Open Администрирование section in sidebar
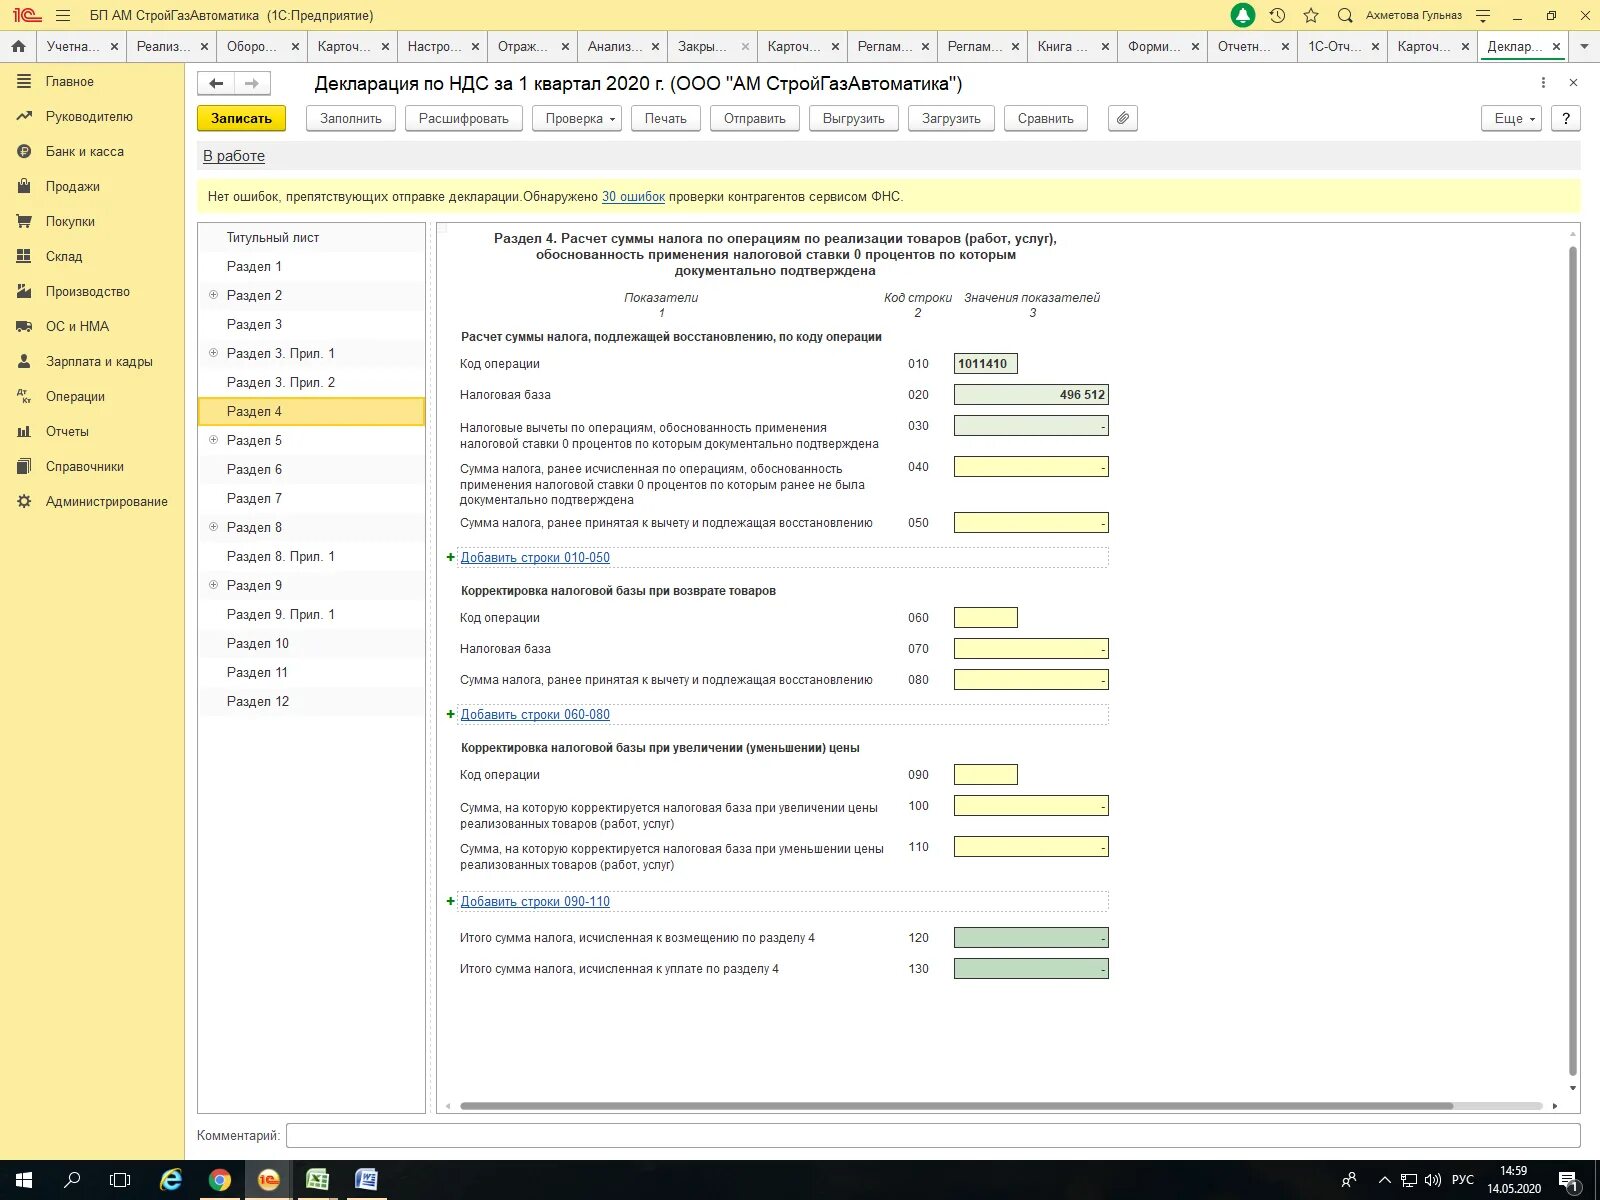1600x1200 pixels. [x=106, y=501]
